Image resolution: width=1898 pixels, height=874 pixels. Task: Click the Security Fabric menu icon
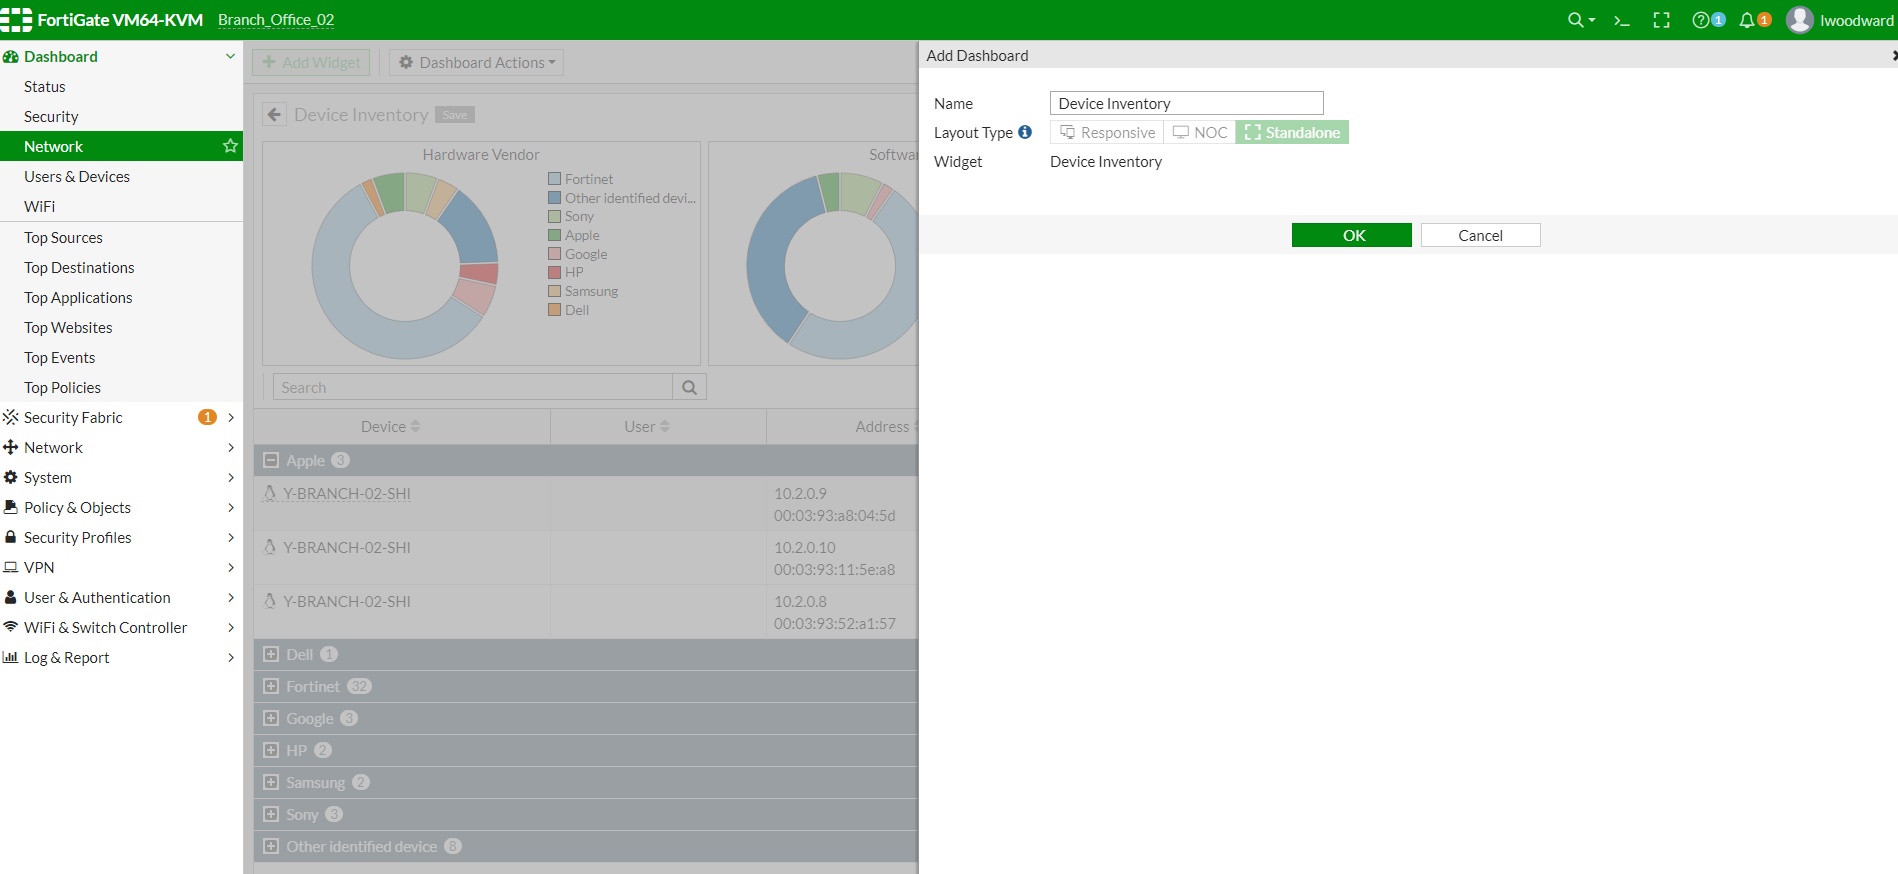11,417
